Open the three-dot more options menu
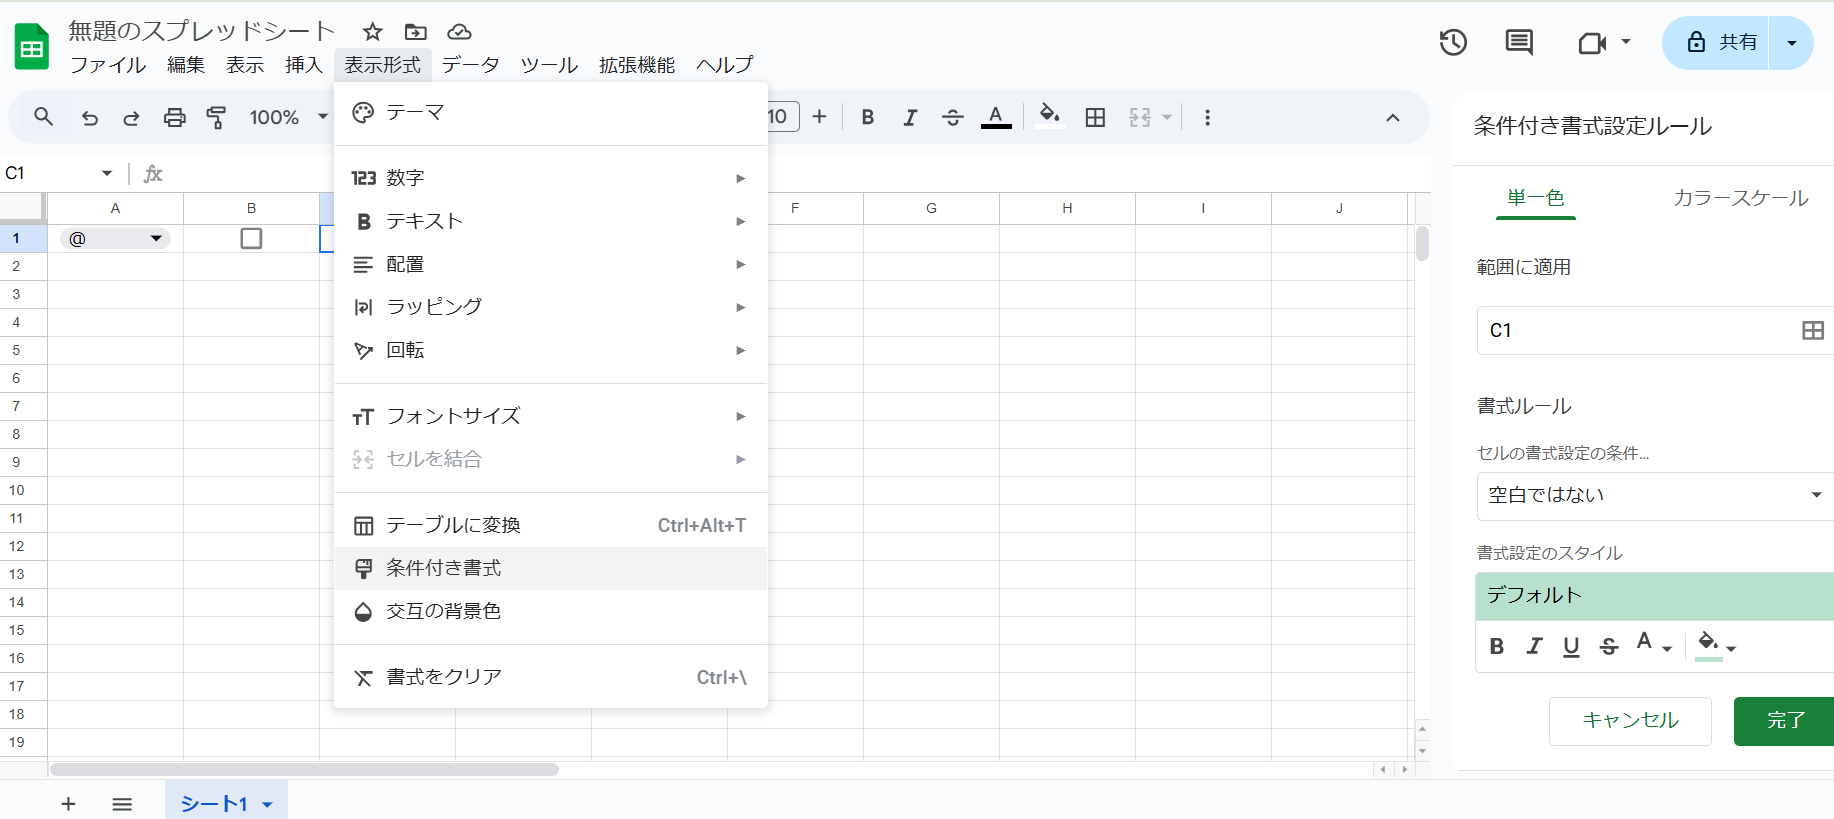The image size is (1834, 819). pyautogui.click(x=1207, y=117)
